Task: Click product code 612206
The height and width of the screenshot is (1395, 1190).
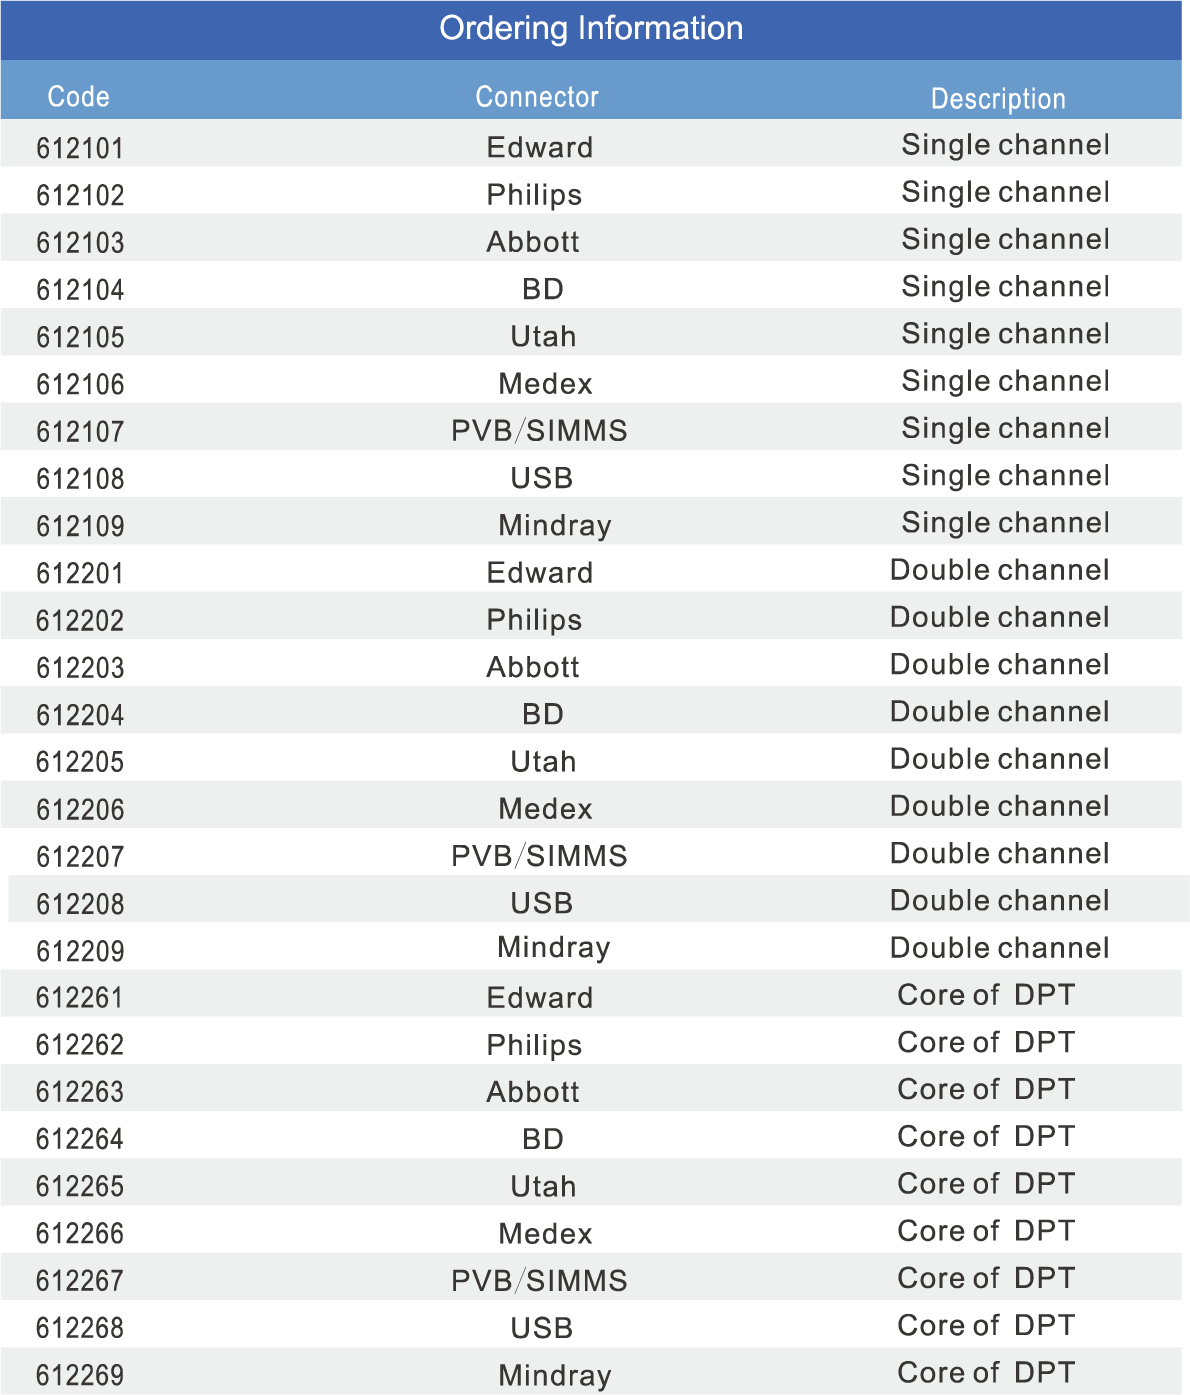Action: pyautogui.click(x=80, y=809)
